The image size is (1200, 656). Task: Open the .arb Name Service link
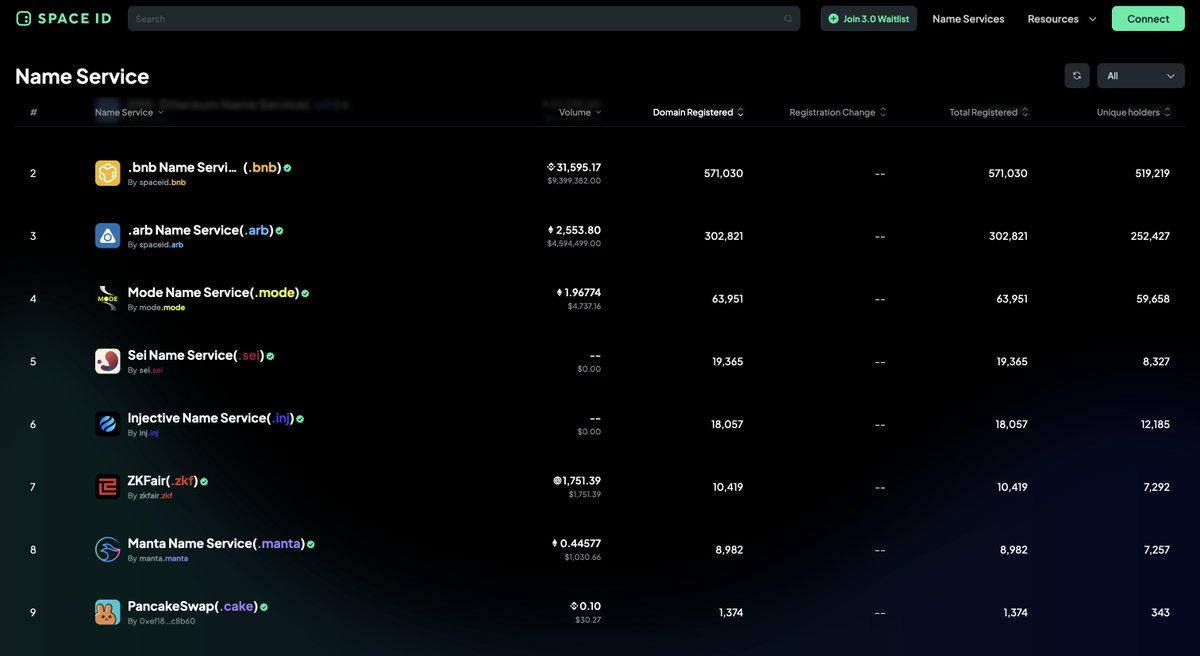pos(200,230)
